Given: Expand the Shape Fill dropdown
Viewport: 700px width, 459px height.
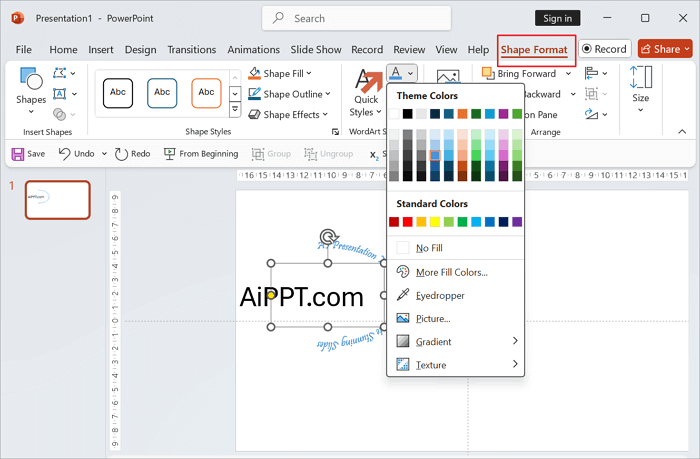Looking at the screenshot, I should 309,73.
